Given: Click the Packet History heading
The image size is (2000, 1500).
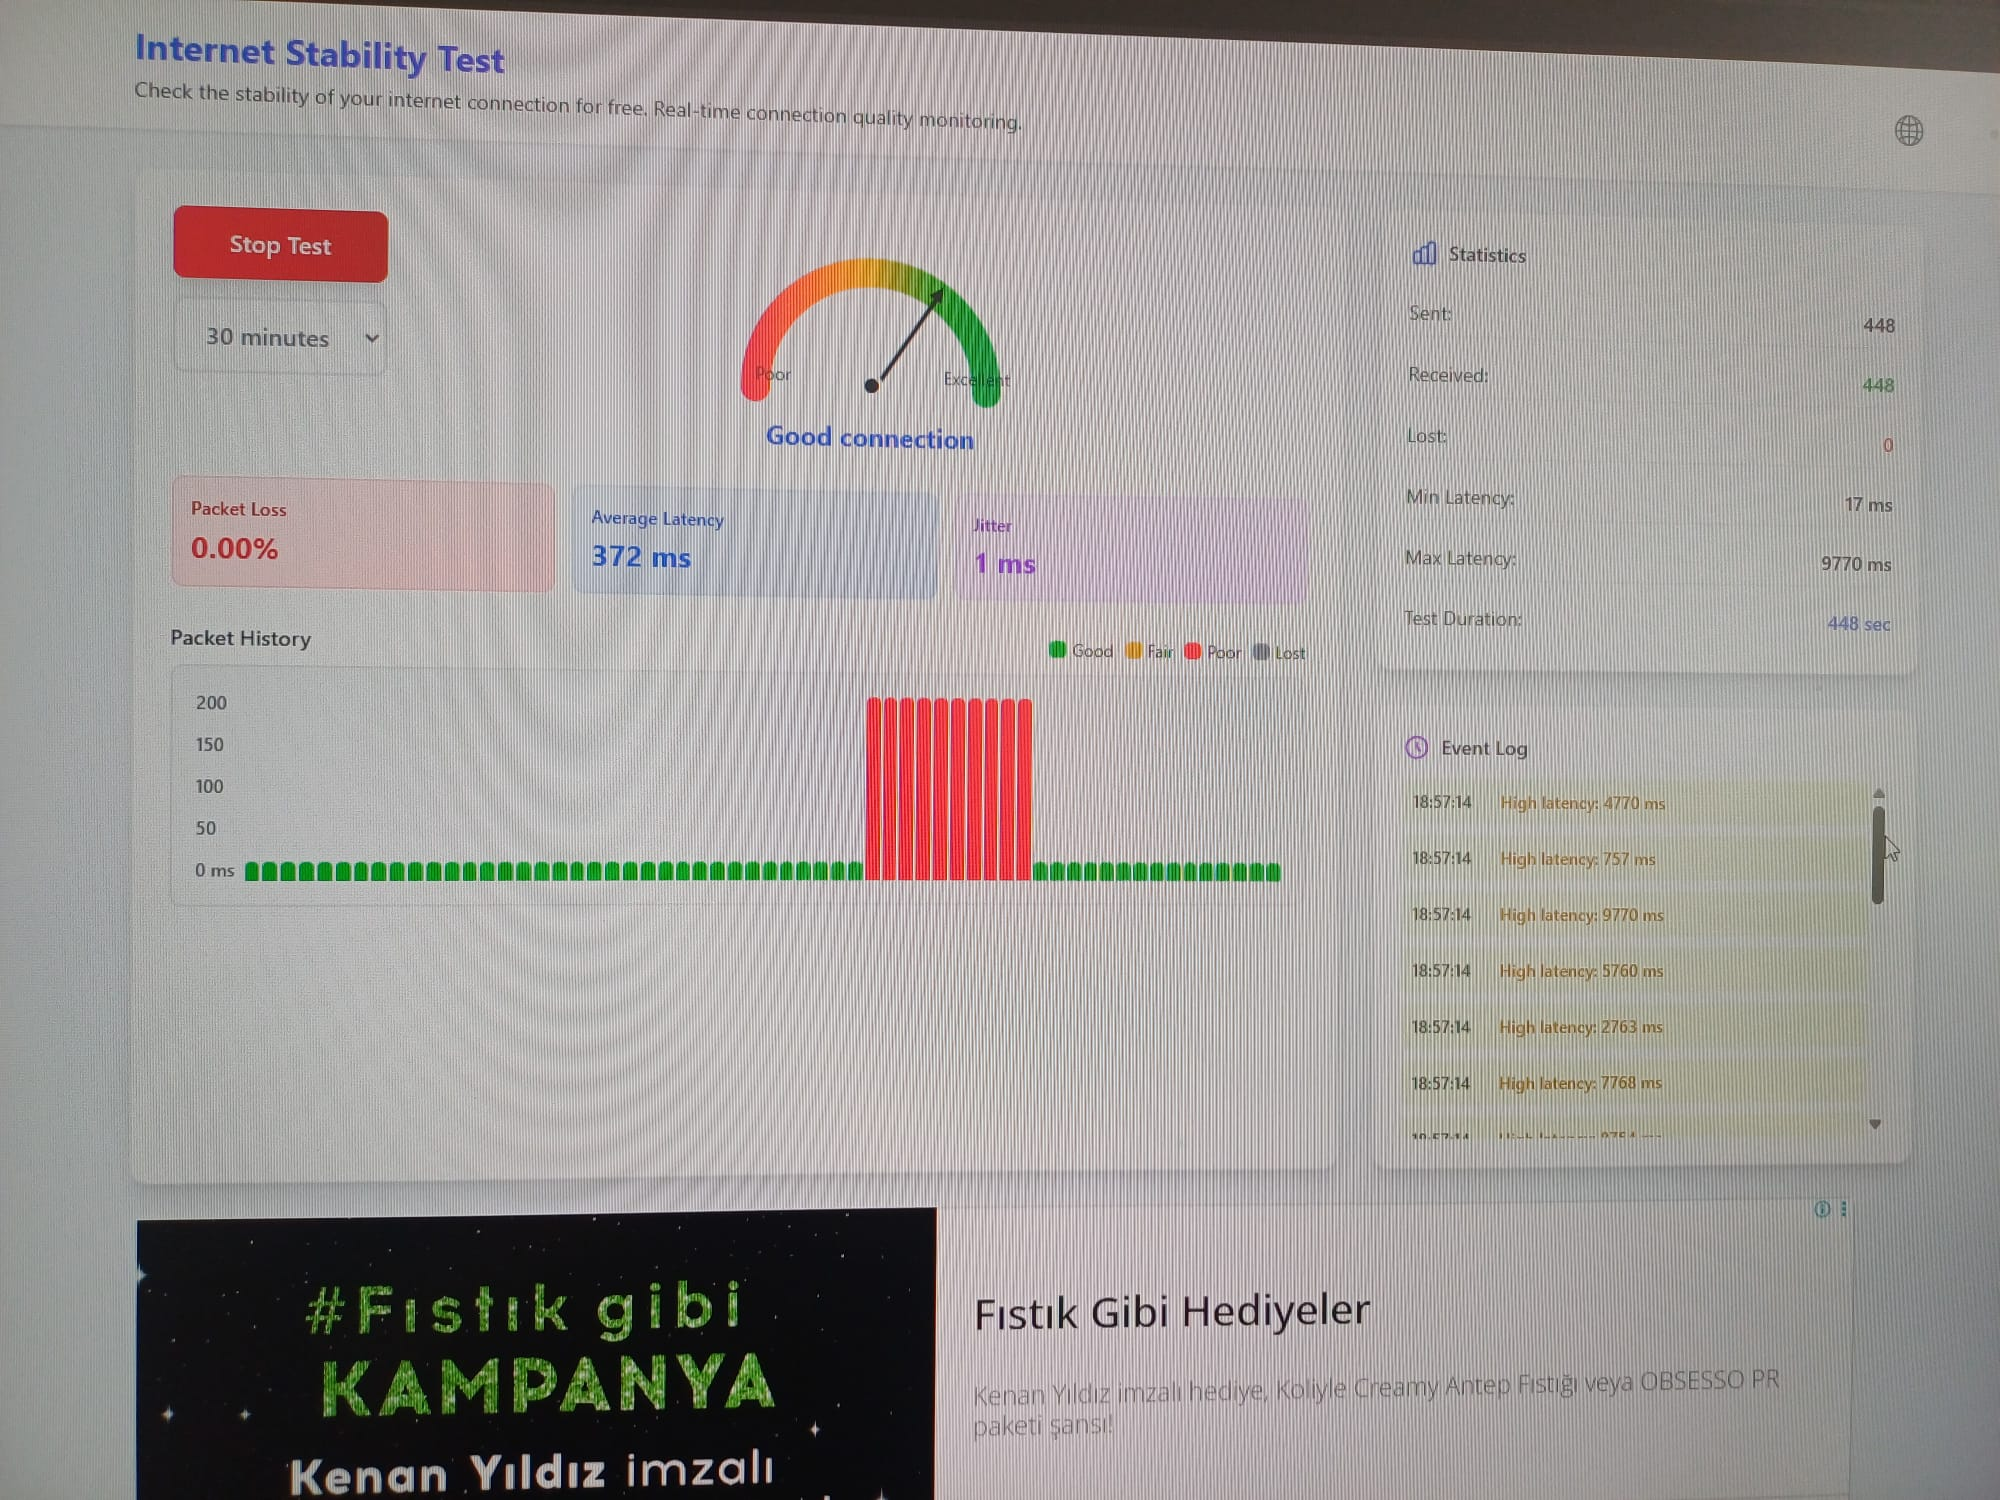Looking at the screenshot, I should (x=240, y=638).
